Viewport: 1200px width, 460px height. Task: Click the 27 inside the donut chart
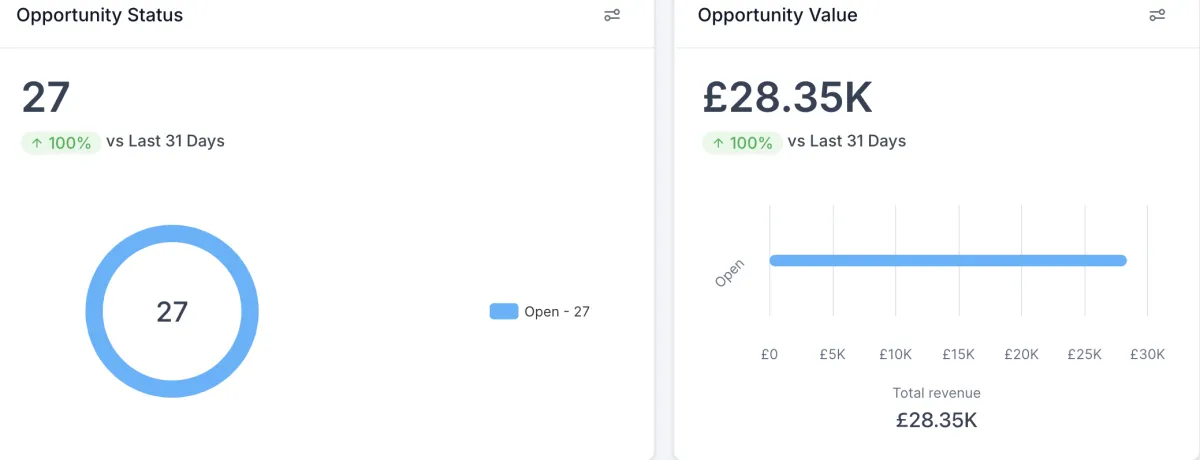tap(172, 312)
